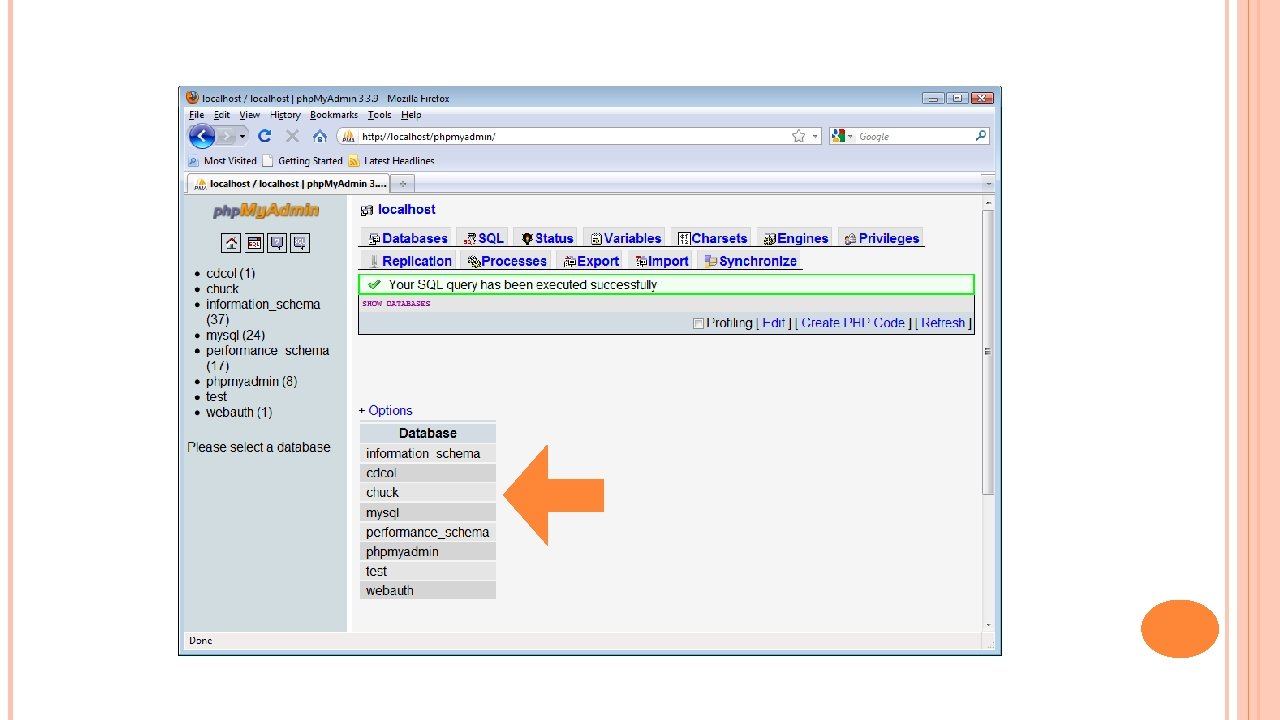Click the phpMyAdmin Home icon
The image size is (1280, 720).
[x=231, y=242]
